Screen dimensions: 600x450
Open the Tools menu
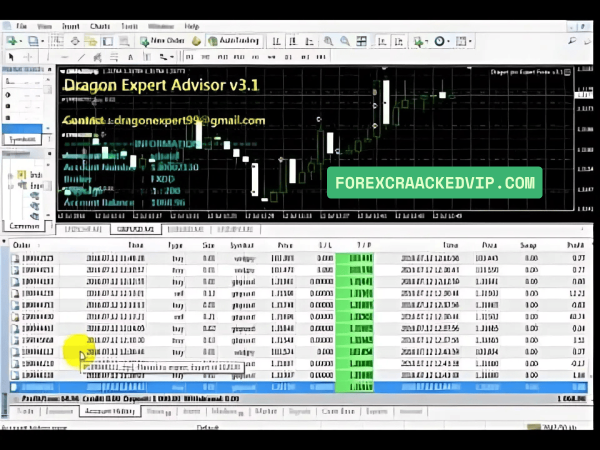tap(129, 26)
